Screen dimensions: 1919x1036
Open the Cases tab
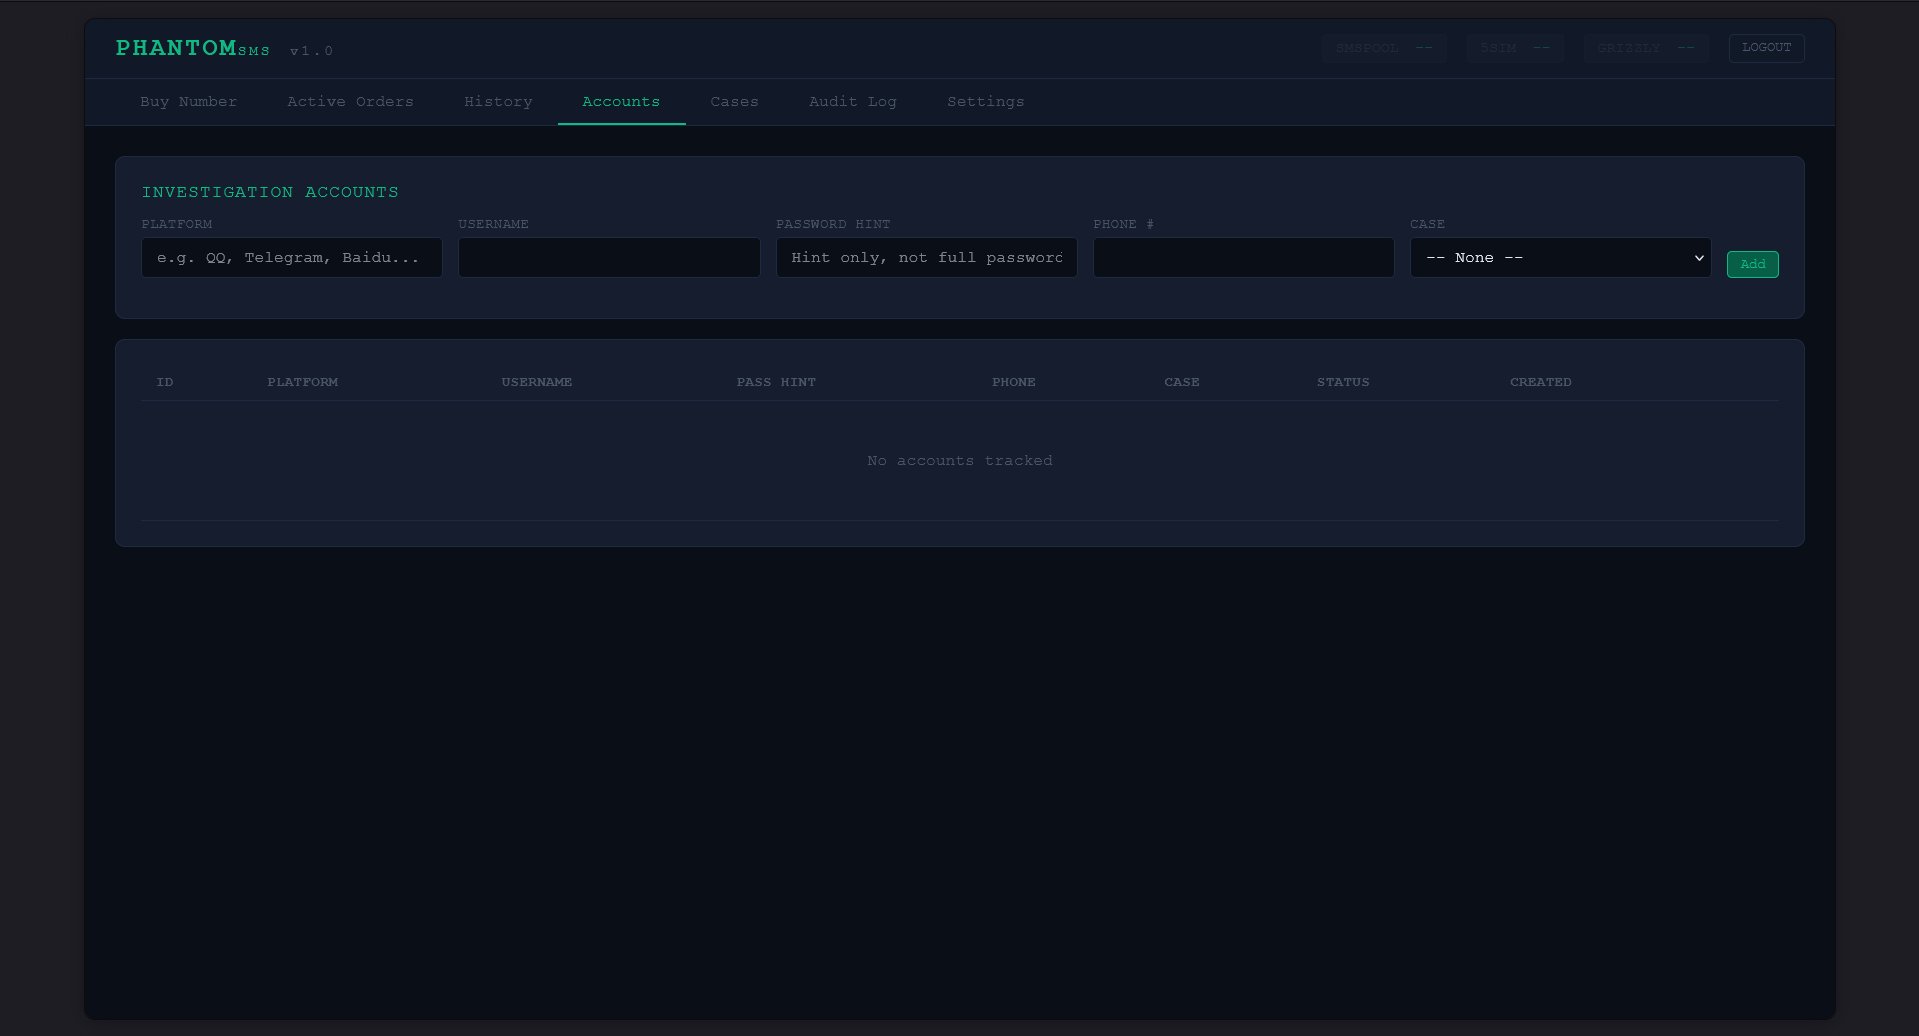[x=734, y=102]
